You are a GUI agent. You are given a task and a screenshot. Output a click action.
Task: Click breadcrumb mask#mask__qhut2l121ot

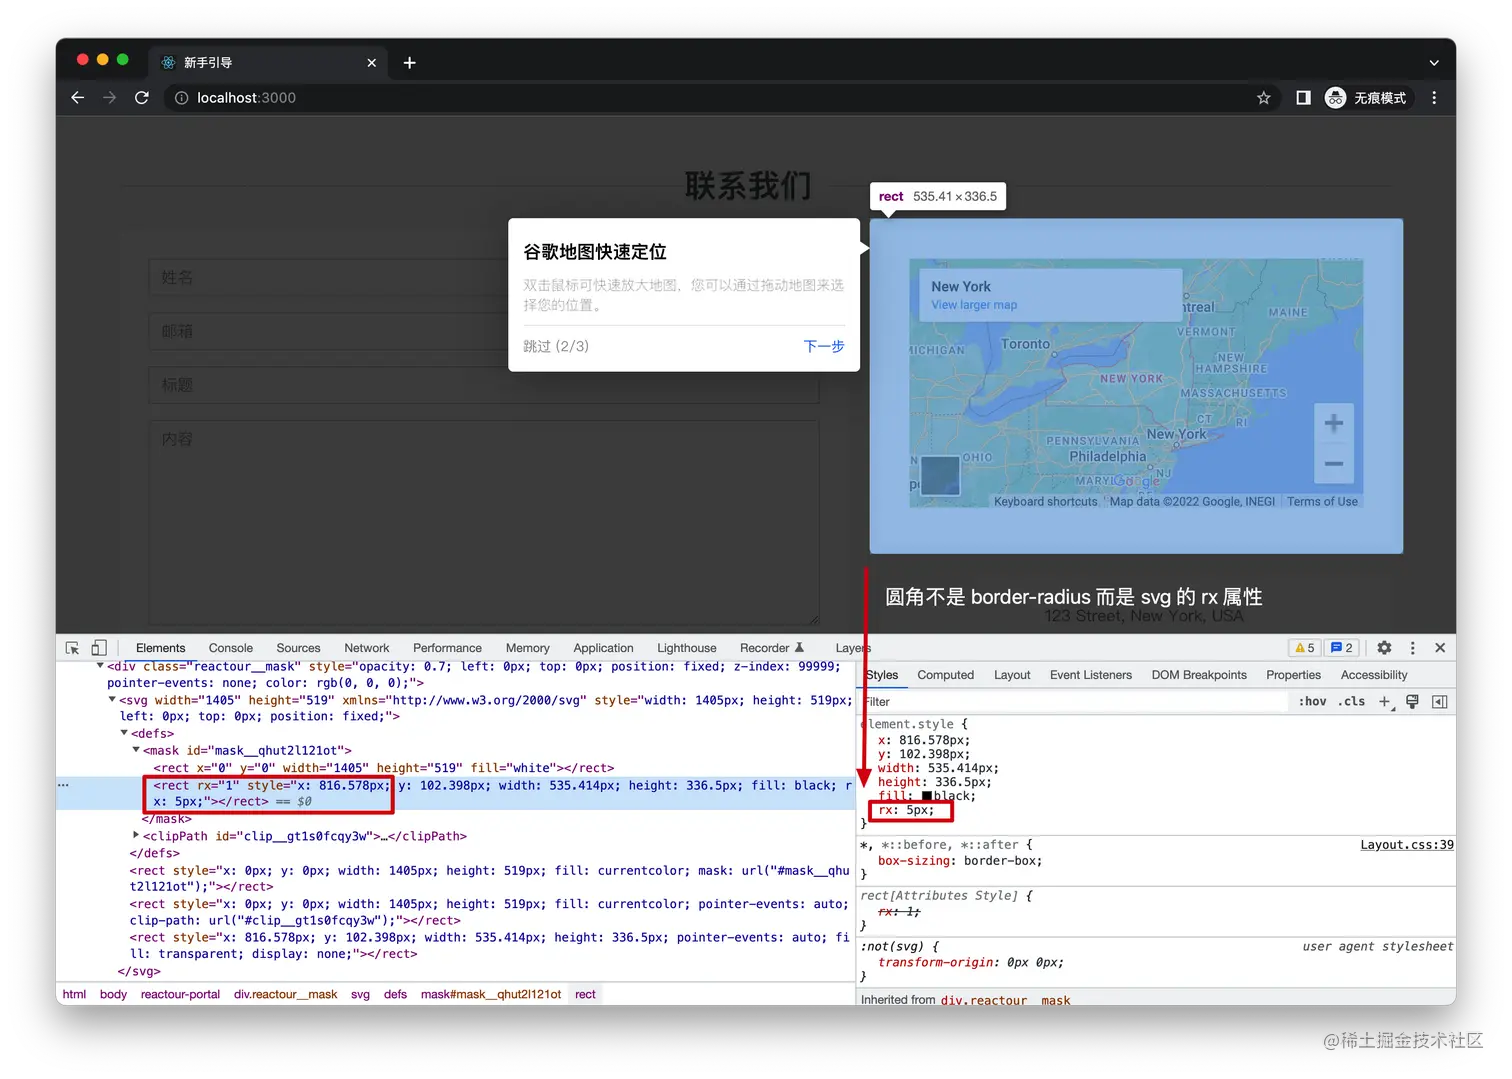(491, 994)
